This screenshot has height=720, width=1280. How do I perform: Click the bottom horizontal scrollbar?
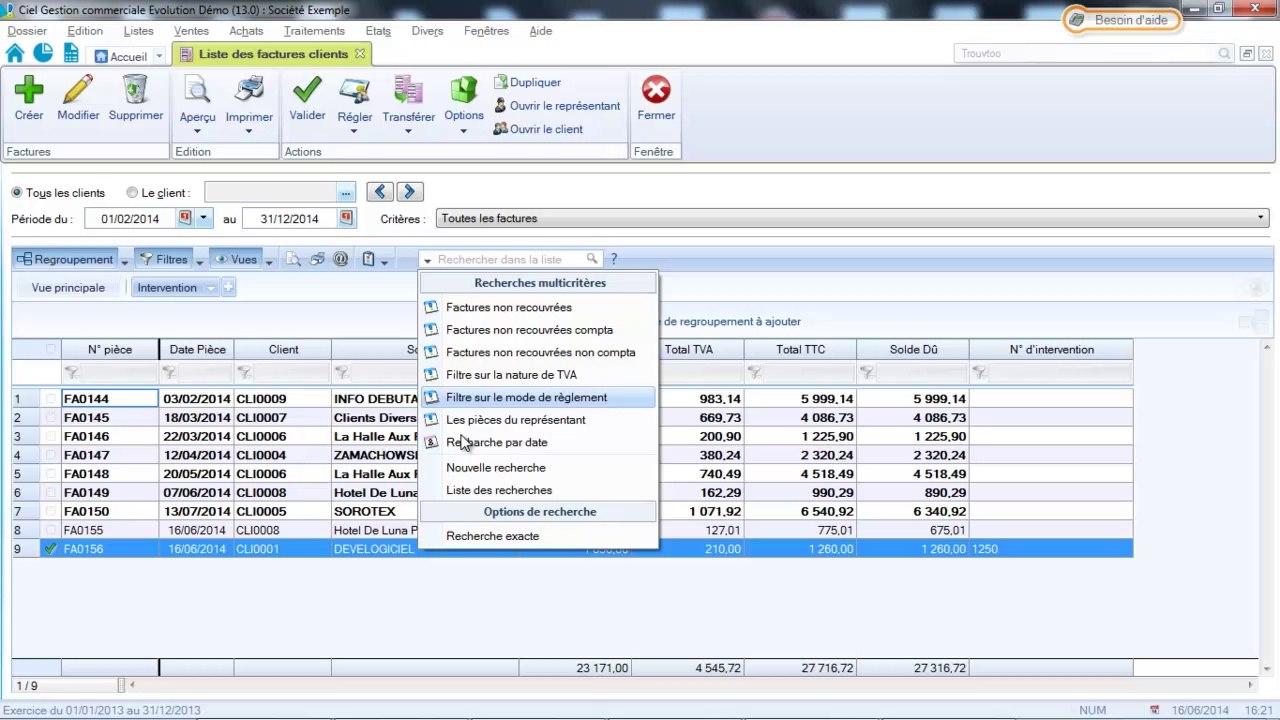pyautogui.click(x=690, y=685)
